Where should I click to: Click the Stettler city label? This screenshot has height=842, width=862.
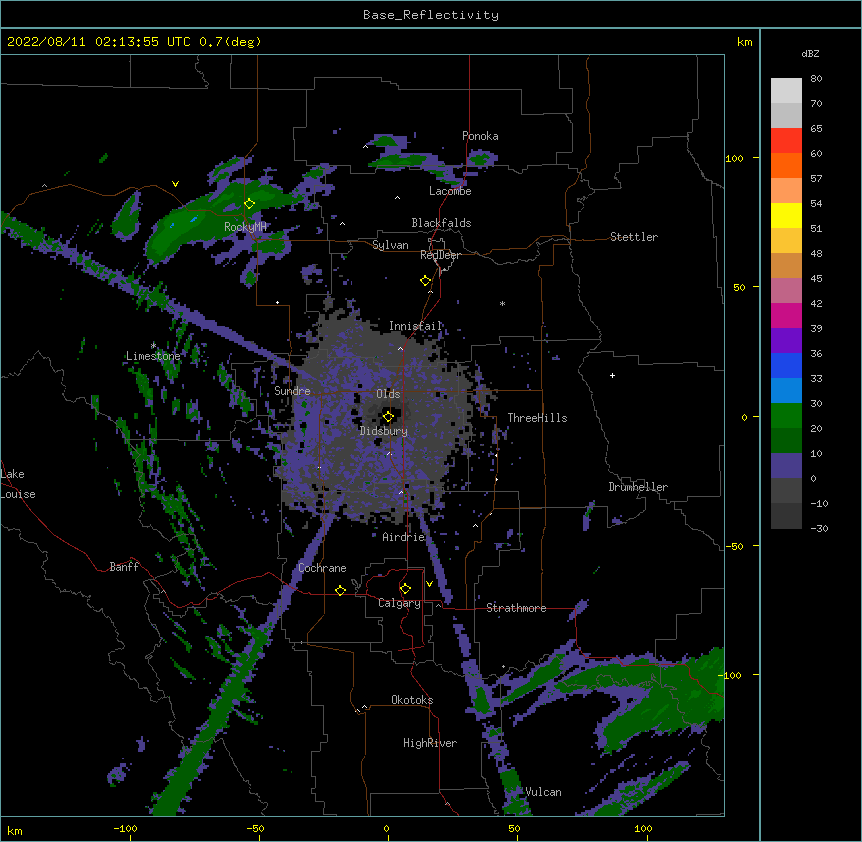[x=634, y=237]
